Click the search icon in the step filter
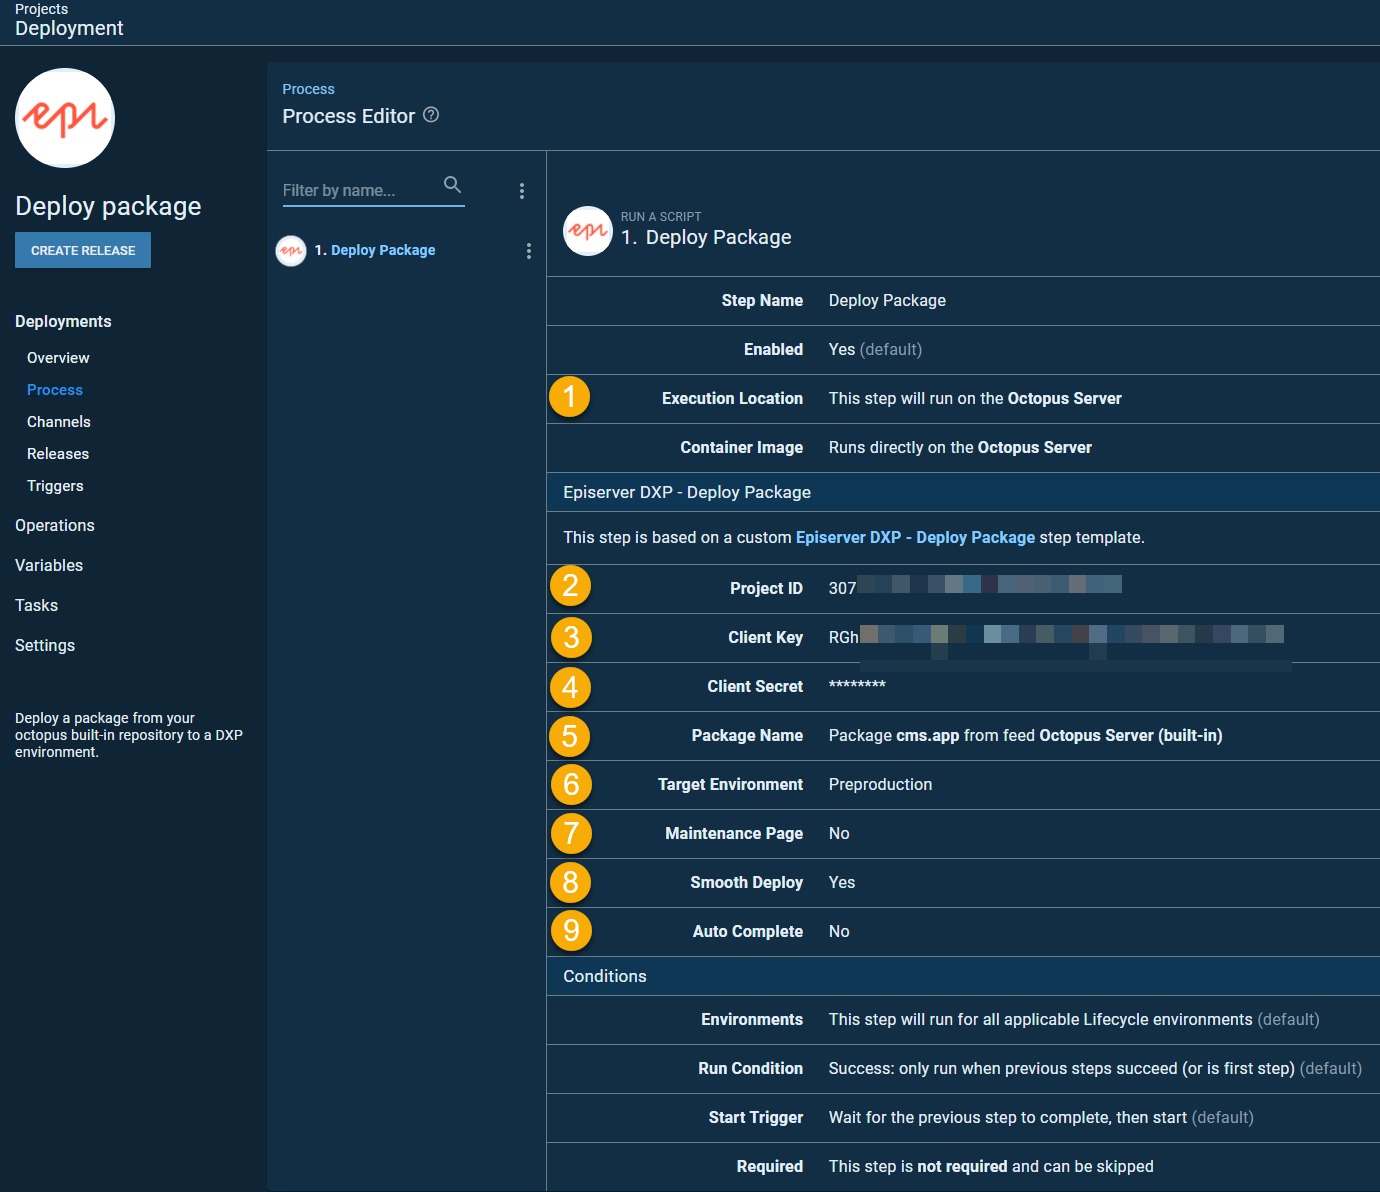The image size is (1380, 1192). click(x=452, y=185)
